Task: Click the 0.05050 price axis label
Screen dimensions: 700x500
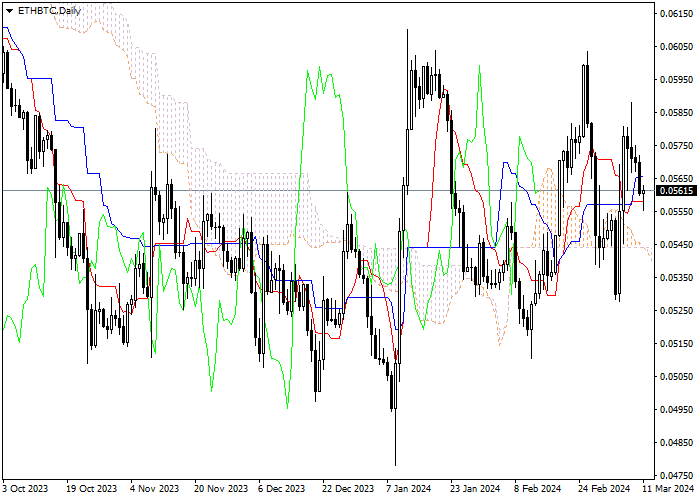Action: tap(676, 377)
